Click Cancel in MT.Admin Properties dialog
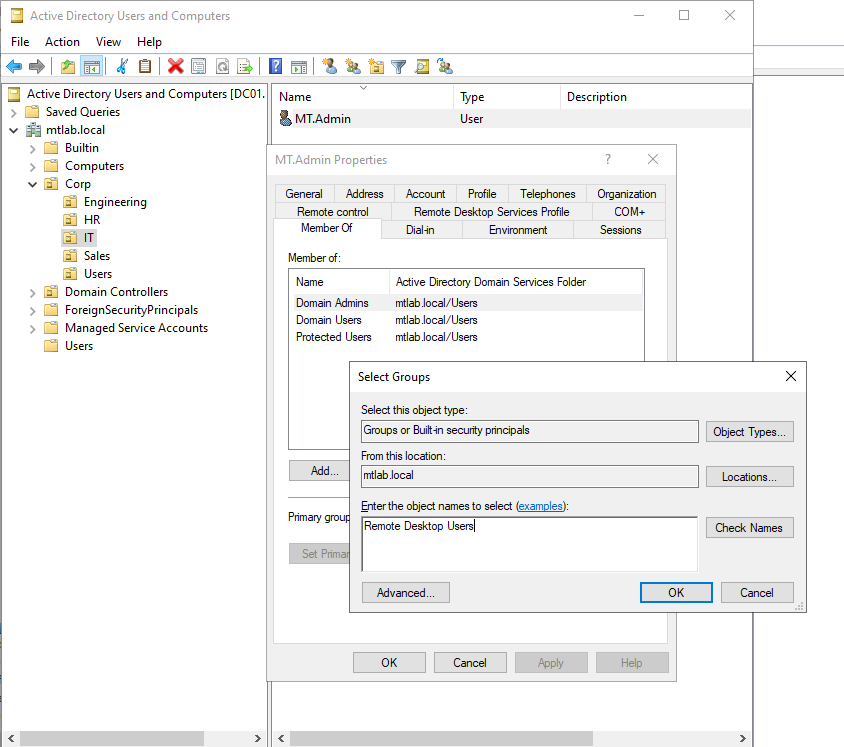Image resolution: width=844 pixels, height=747 pixels. point(470,663)
